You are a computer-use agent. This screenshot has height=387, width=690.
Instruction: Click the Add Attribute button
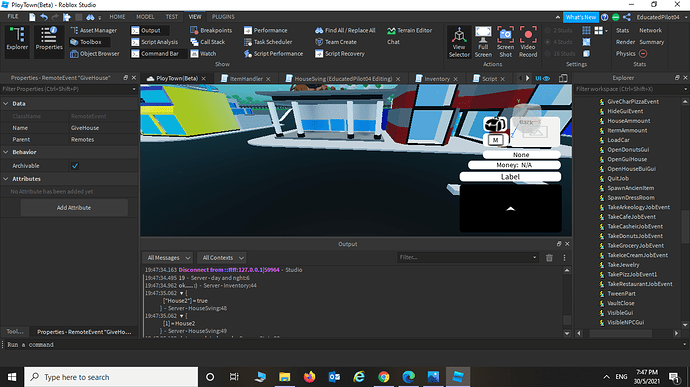[74, 208]
